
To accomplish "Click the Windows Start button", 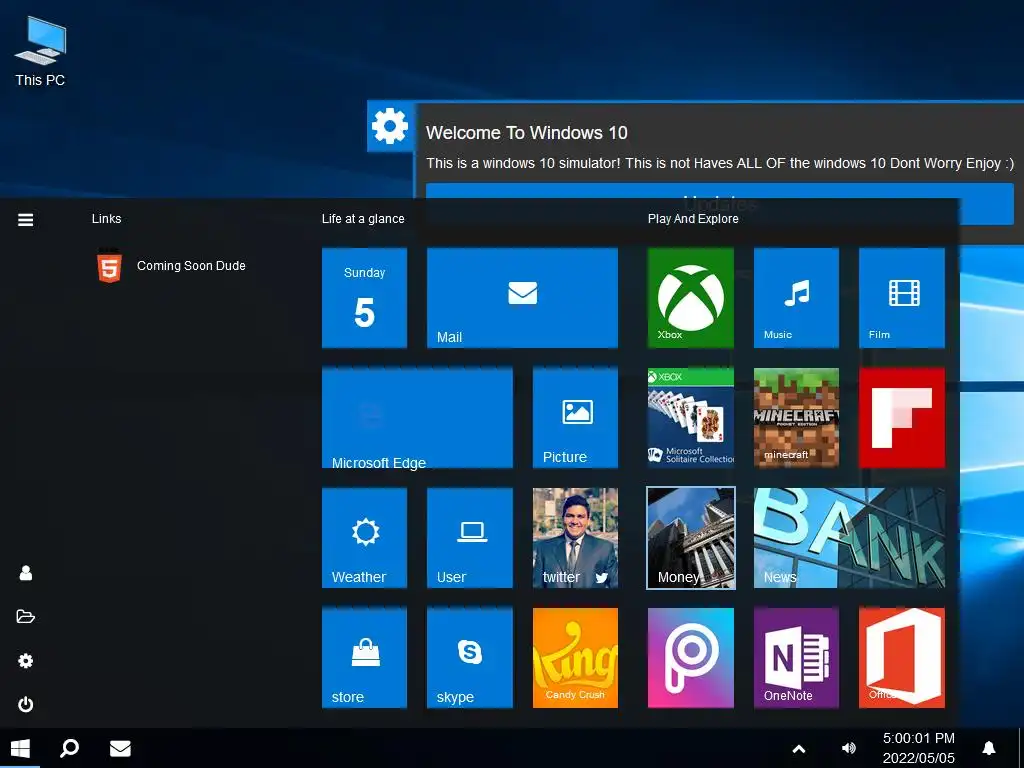I will click(20, 748).
